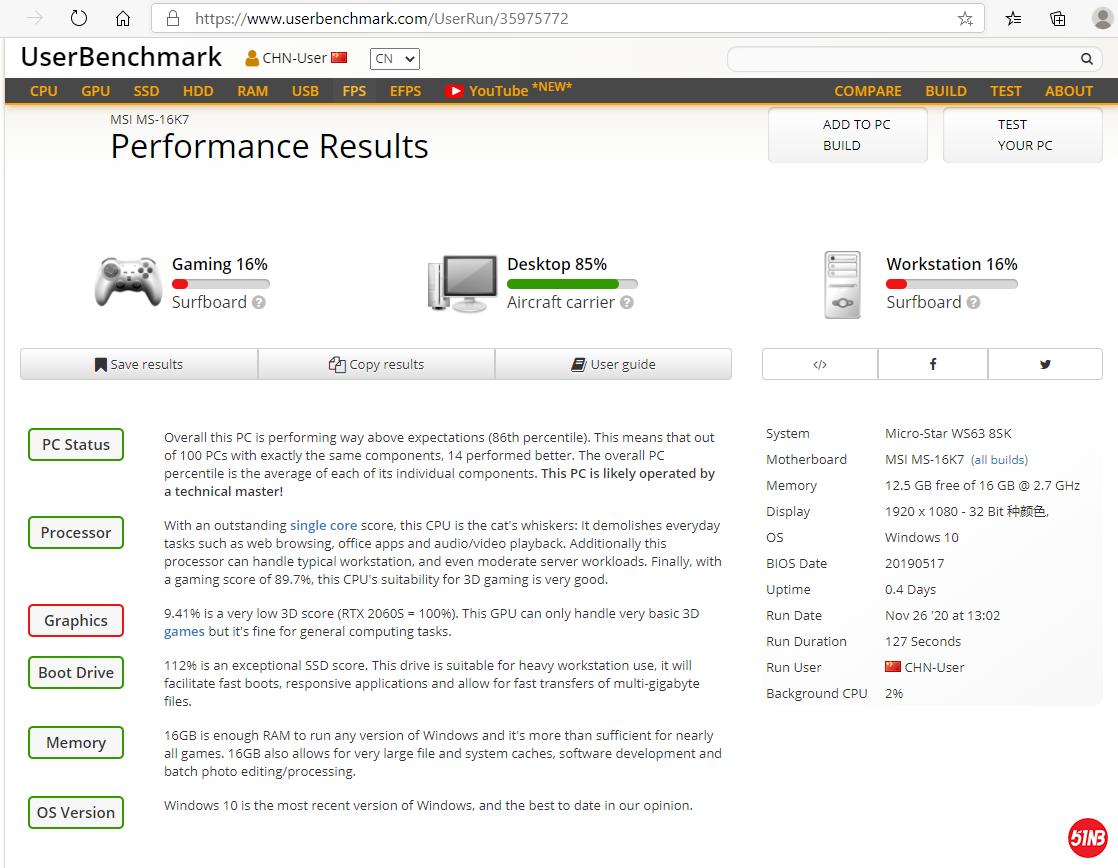Follow the single core link
This screenshot has height=868, width=1118.
pos(323,525)
